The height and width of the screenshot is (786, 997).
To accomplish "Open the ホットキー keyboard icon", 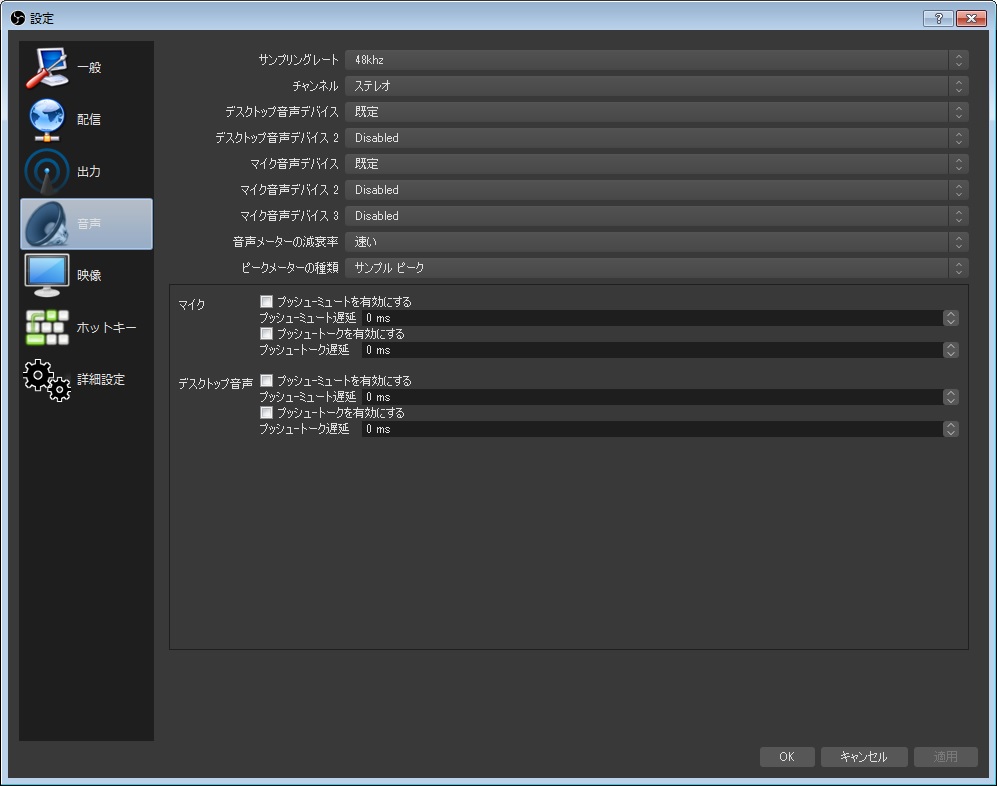I will 46,328.
